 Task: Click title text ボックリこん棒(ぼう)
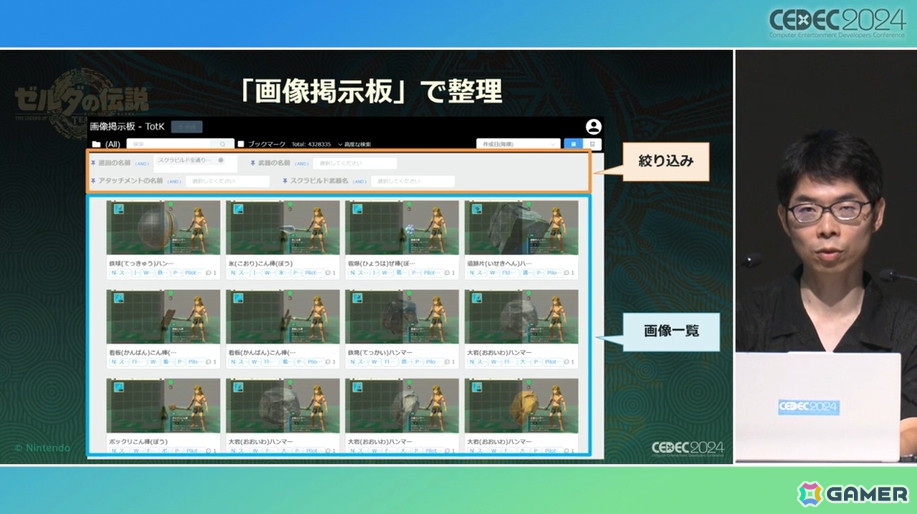click(x=139, y=441)
